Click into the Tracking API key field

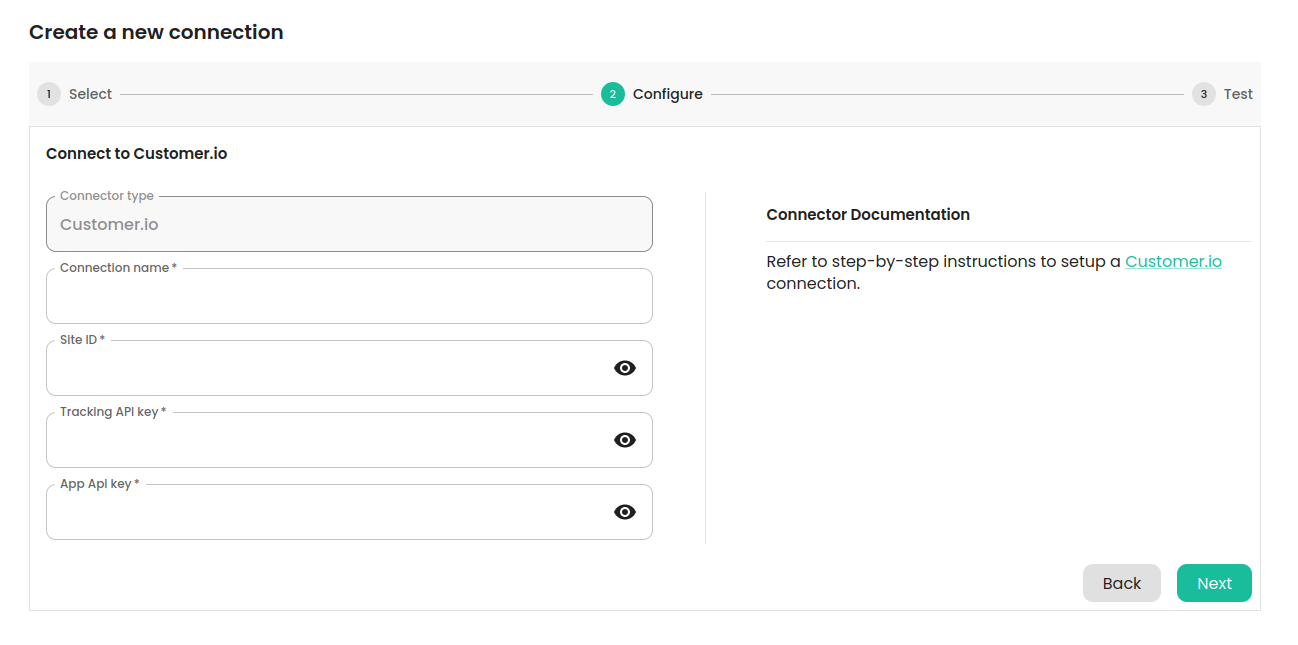click(349, 440)
